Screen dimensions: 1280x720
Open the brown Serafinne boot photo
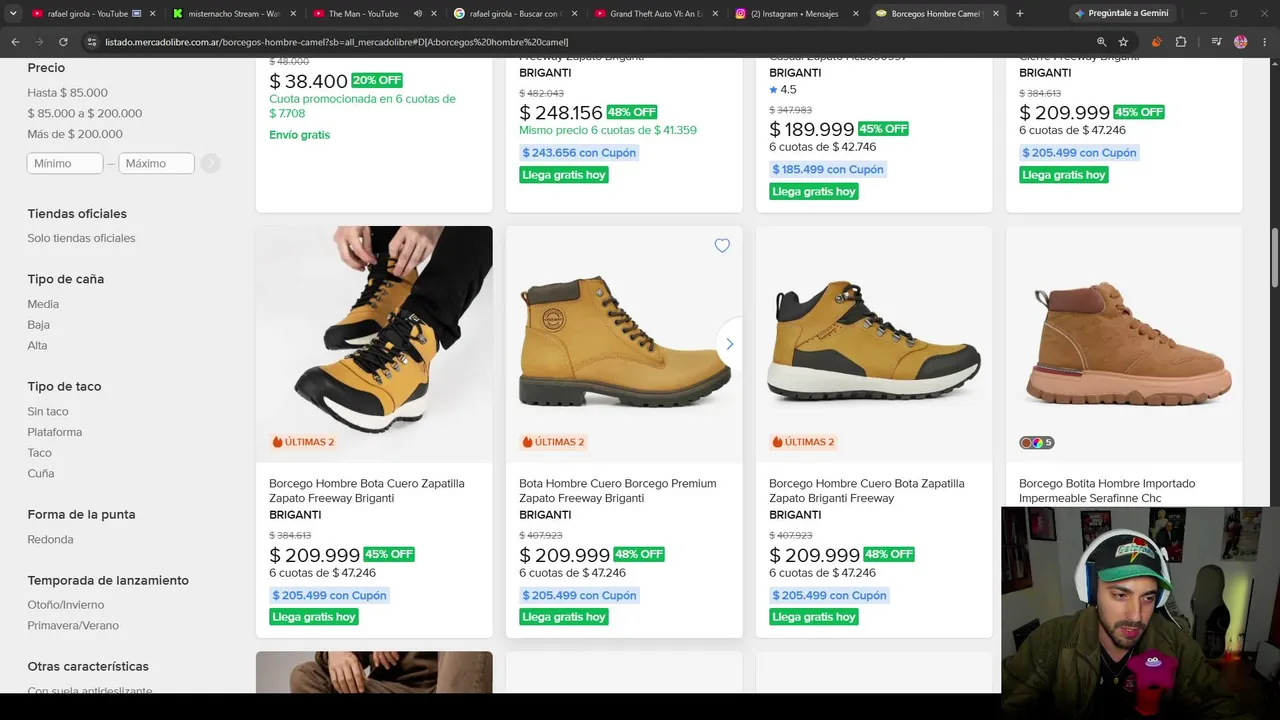(x=1124, y=344)
